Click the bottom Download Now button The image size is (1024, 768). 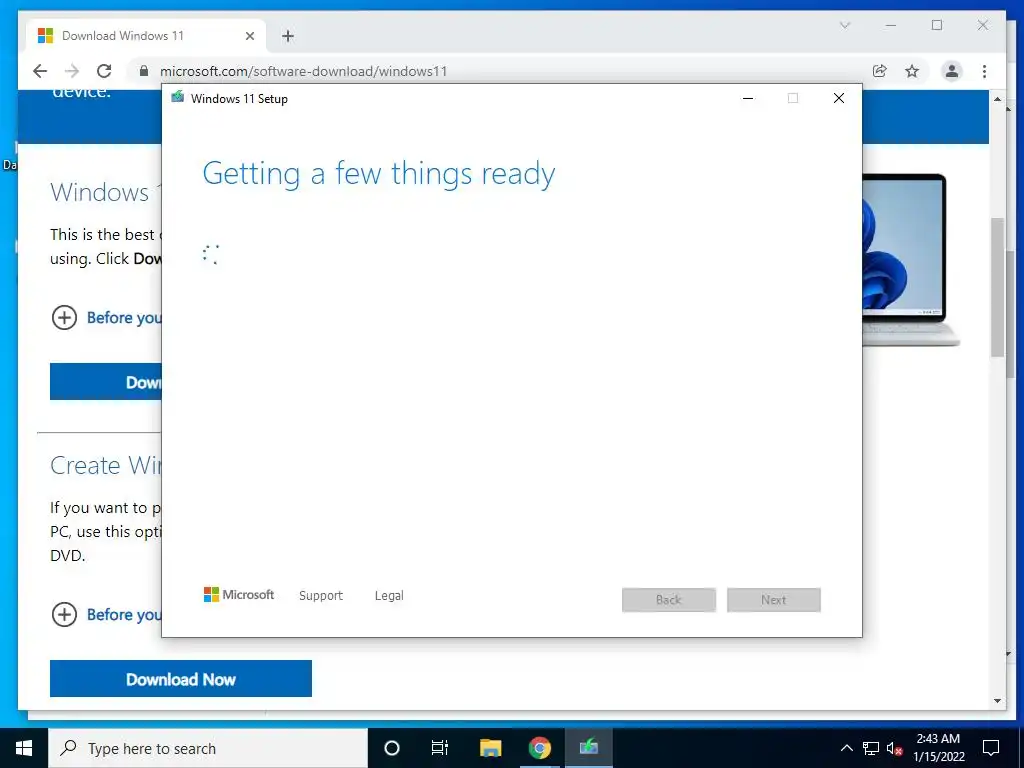(x=181, y=679)
